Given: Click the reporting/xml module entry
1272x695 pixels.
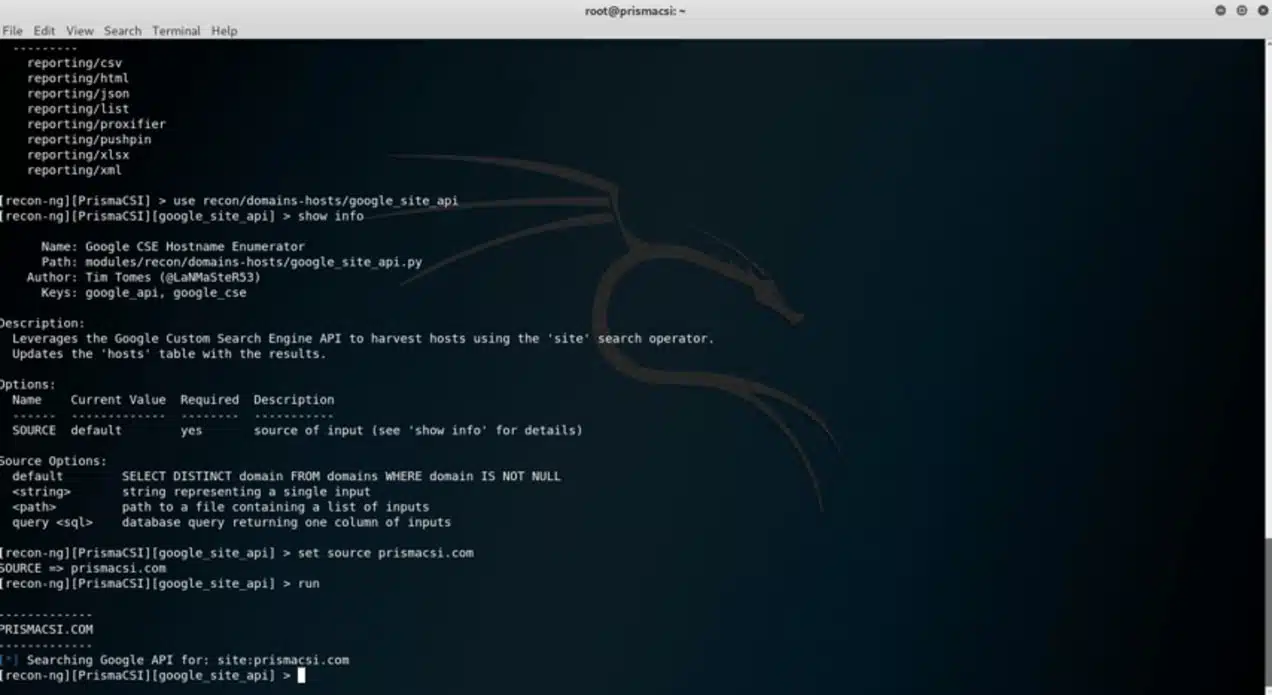Looking at the screenshot, I should pos(75,170).
